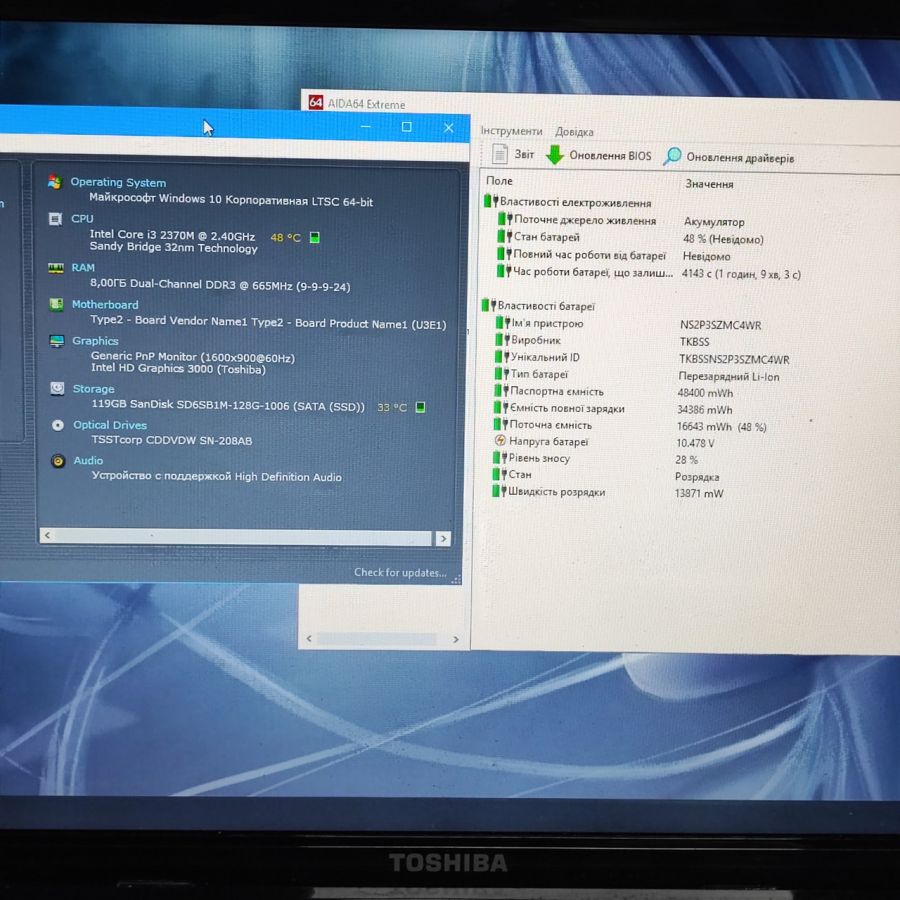Image resolution: width=900 pixels, height=900 pixels.
Task: Click AIDA64 left pane's right scroll arrow
Action: point(456,639)
